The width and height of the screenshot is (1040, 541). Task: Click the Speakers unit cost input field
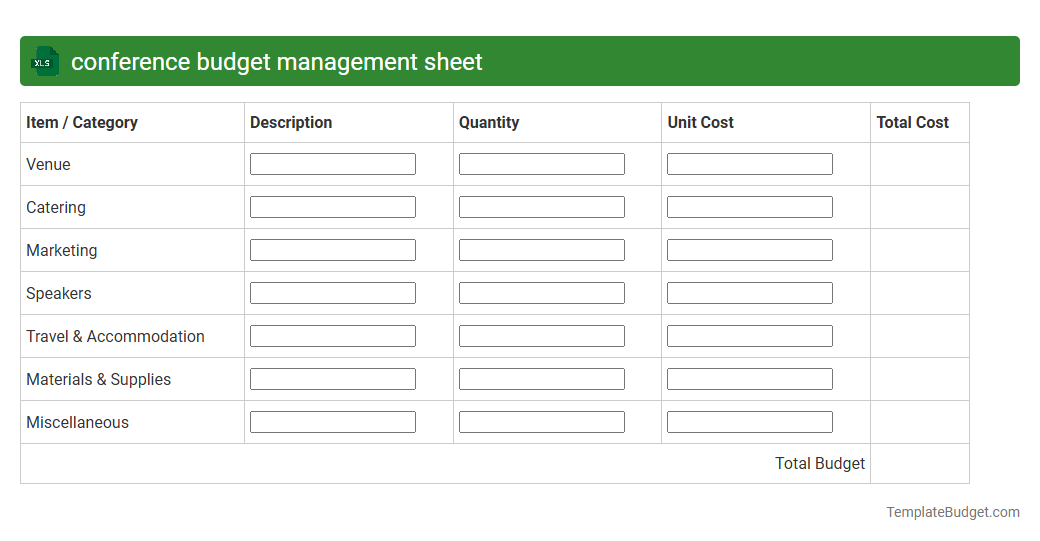click(750, 293)
